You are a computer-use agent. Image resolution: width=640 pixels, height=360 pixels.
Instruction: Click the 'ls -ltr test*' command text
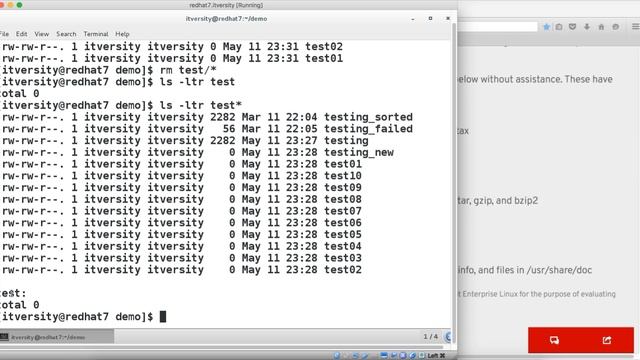coord(200,105)
